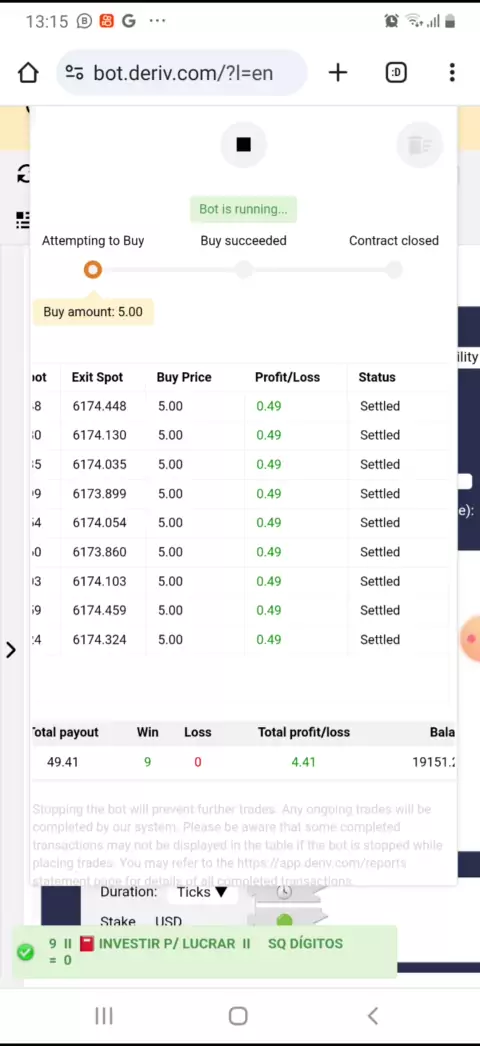Open a new browser tab
480x1046 pixels.
coord(338,73)
